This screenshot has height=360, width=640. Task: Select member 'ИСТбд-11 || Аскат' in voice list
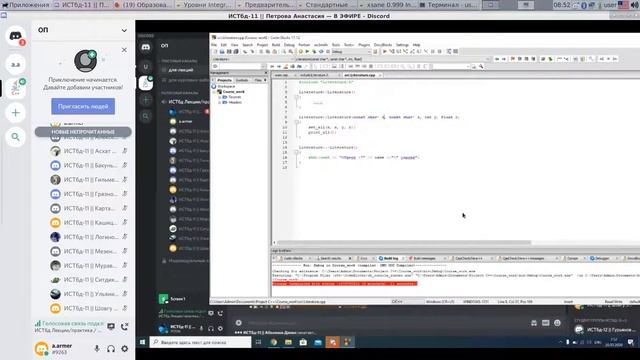pos(89,151)
